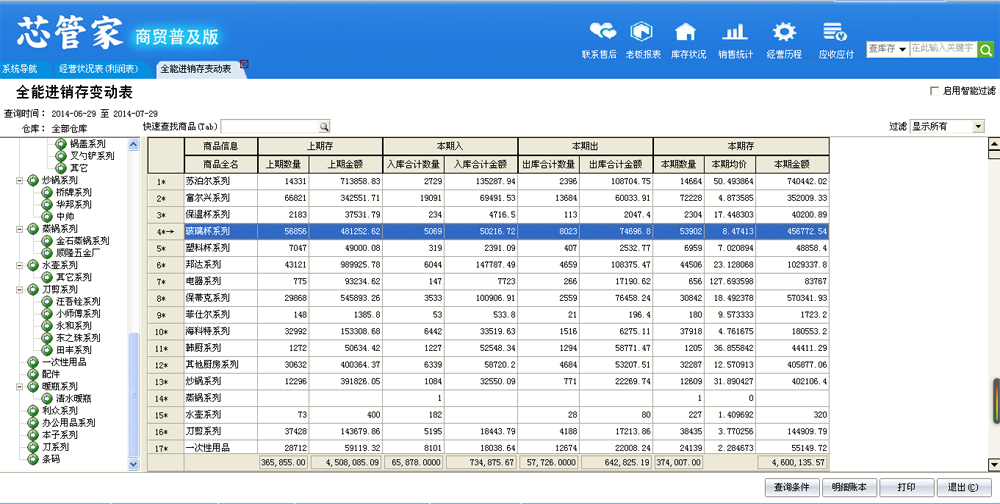The height and width of the screenshot is (504, 1000).
Task: Click the 查询条件 button
Action: [x=791, y=487]
